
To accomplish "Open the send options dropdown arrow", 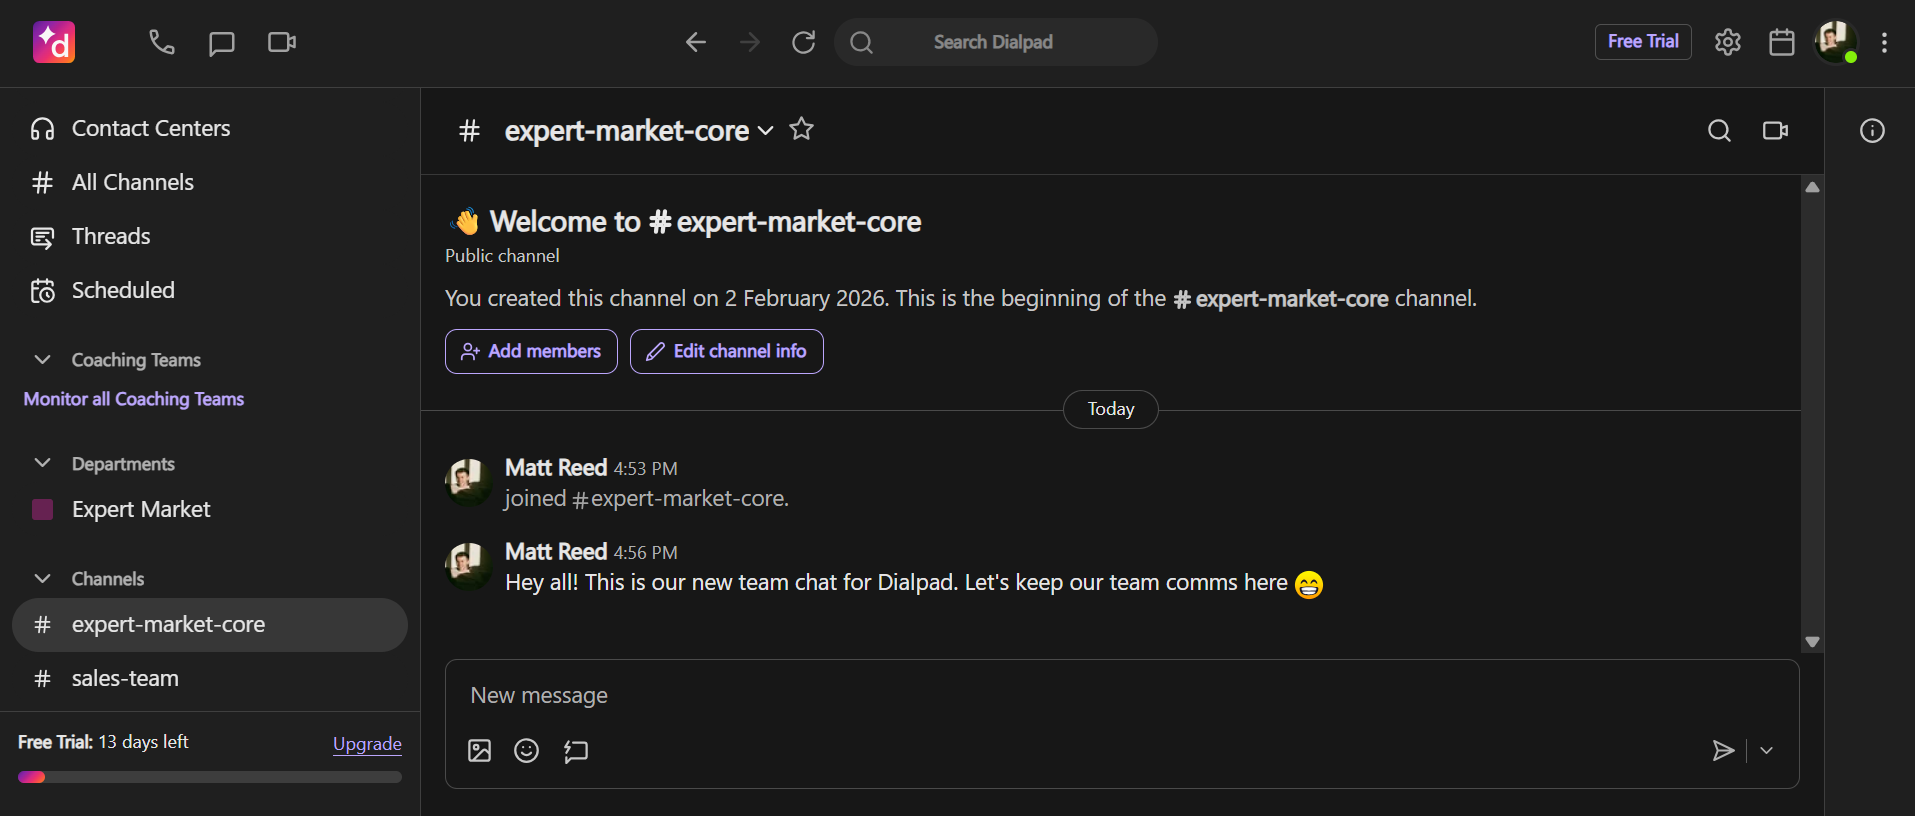I will [x=1766, y=751].
